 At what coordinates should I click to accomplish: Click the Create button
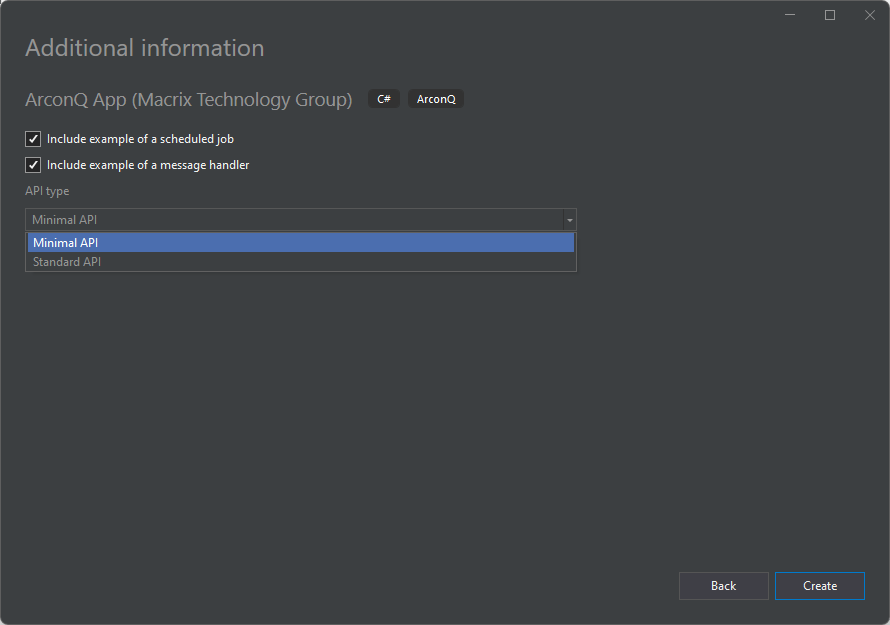[x=820, y=586]
